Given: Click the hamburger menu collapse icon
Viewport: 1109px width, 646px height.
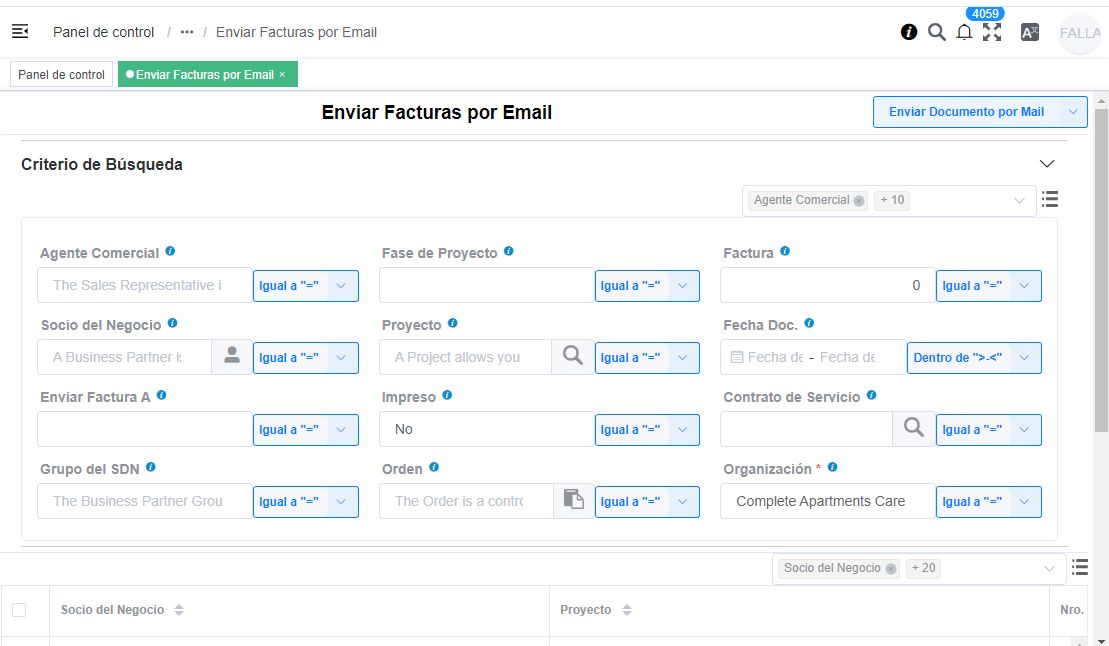Looking at the screenshot, I should (x=20, y=32).
